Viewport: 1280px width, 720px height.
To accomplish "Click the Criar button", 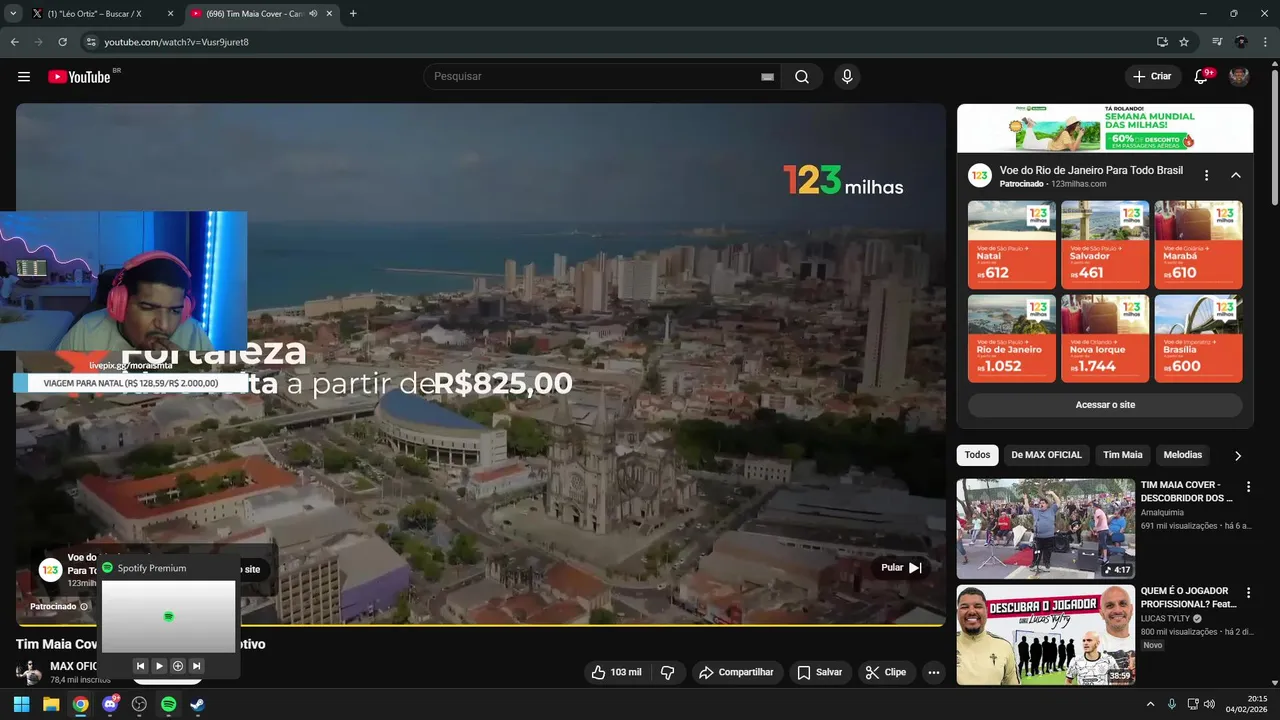I will (1152, 77).
